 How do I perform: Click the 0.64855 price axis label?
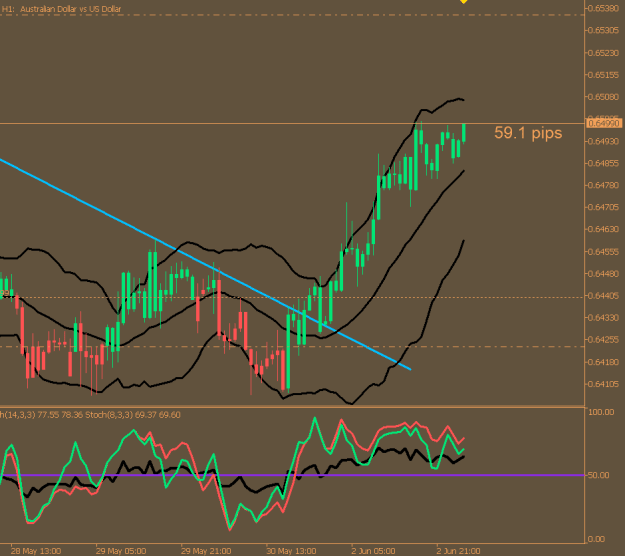[x=604, y=163]
